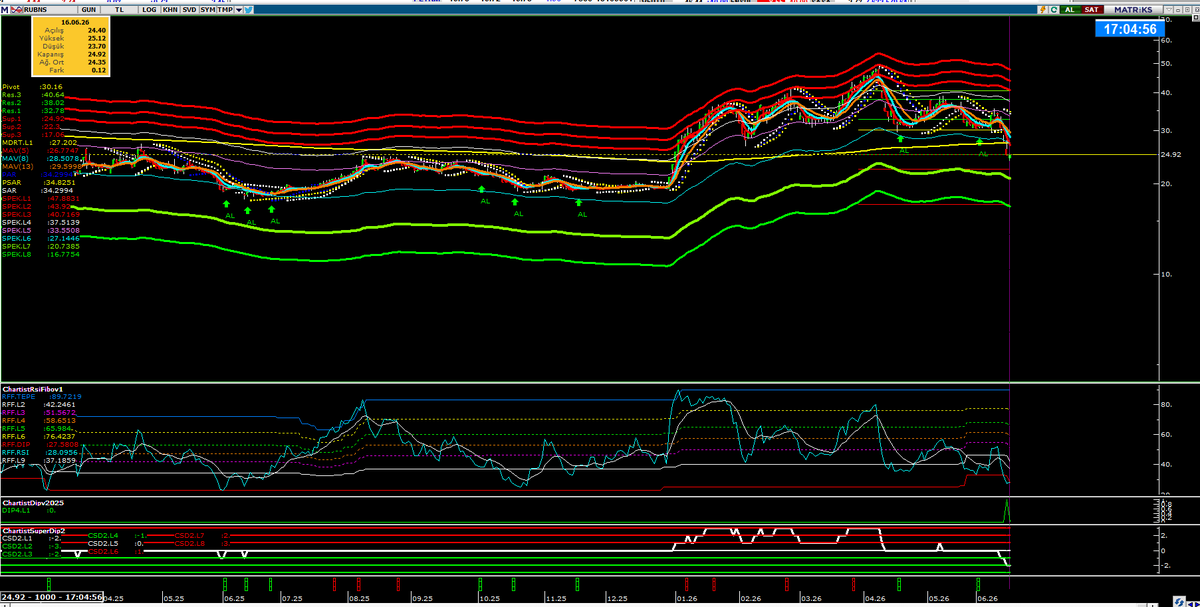Click the SYM toolbar button
The height and width of the screenshot is (607, 1200).
[x=208, y=9]
